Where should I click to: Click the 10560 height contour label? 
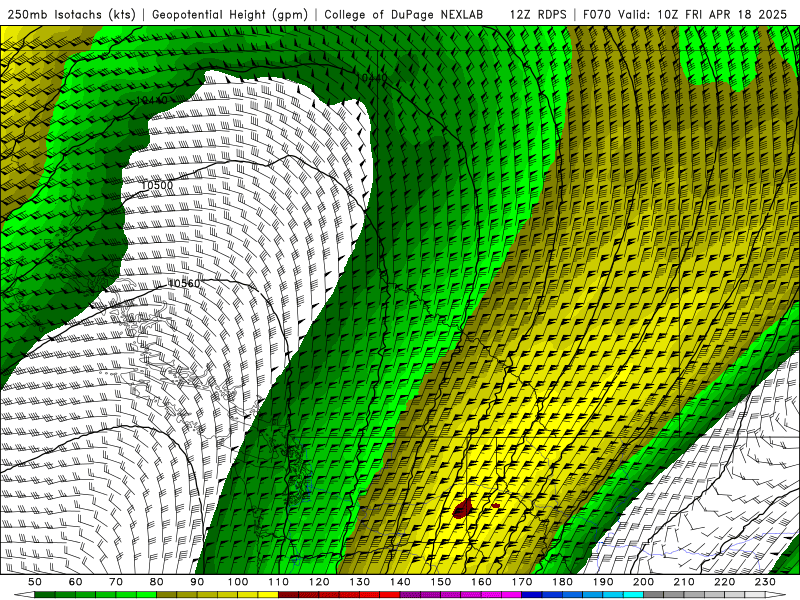(184, 283)
